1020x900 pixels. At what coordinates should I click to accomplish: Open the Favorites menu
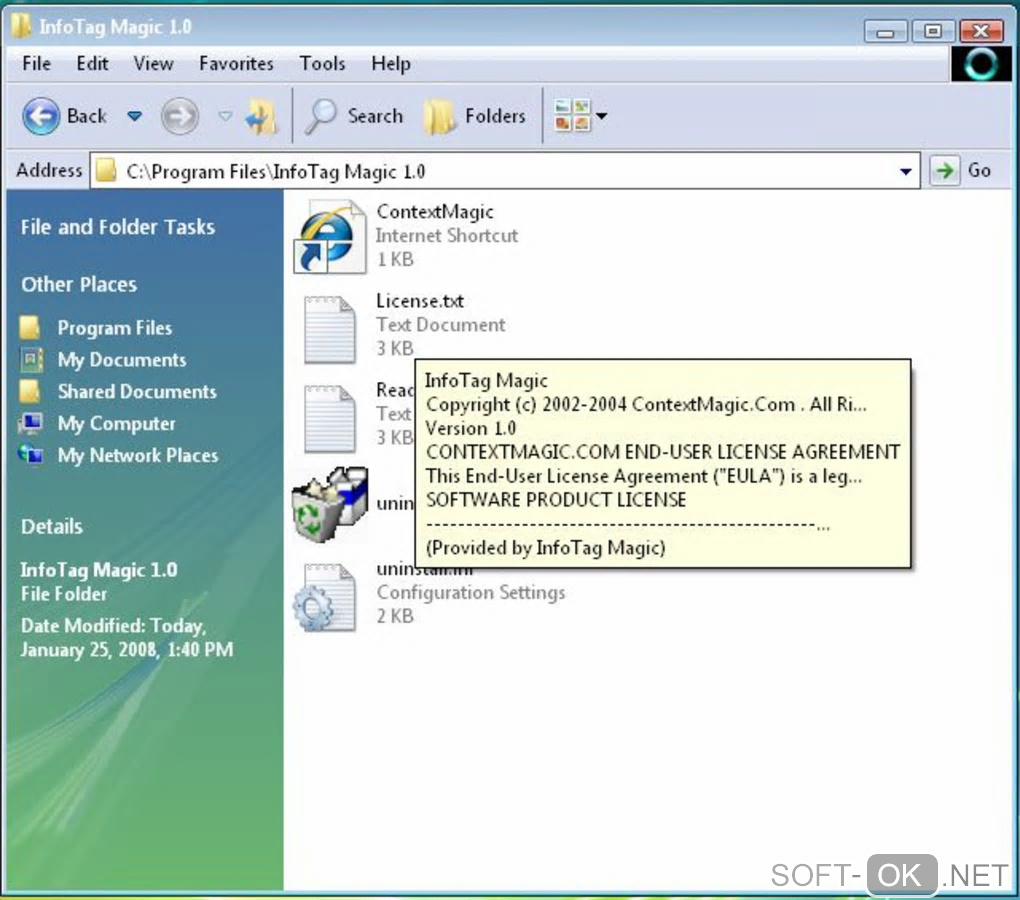coord(236,64)
